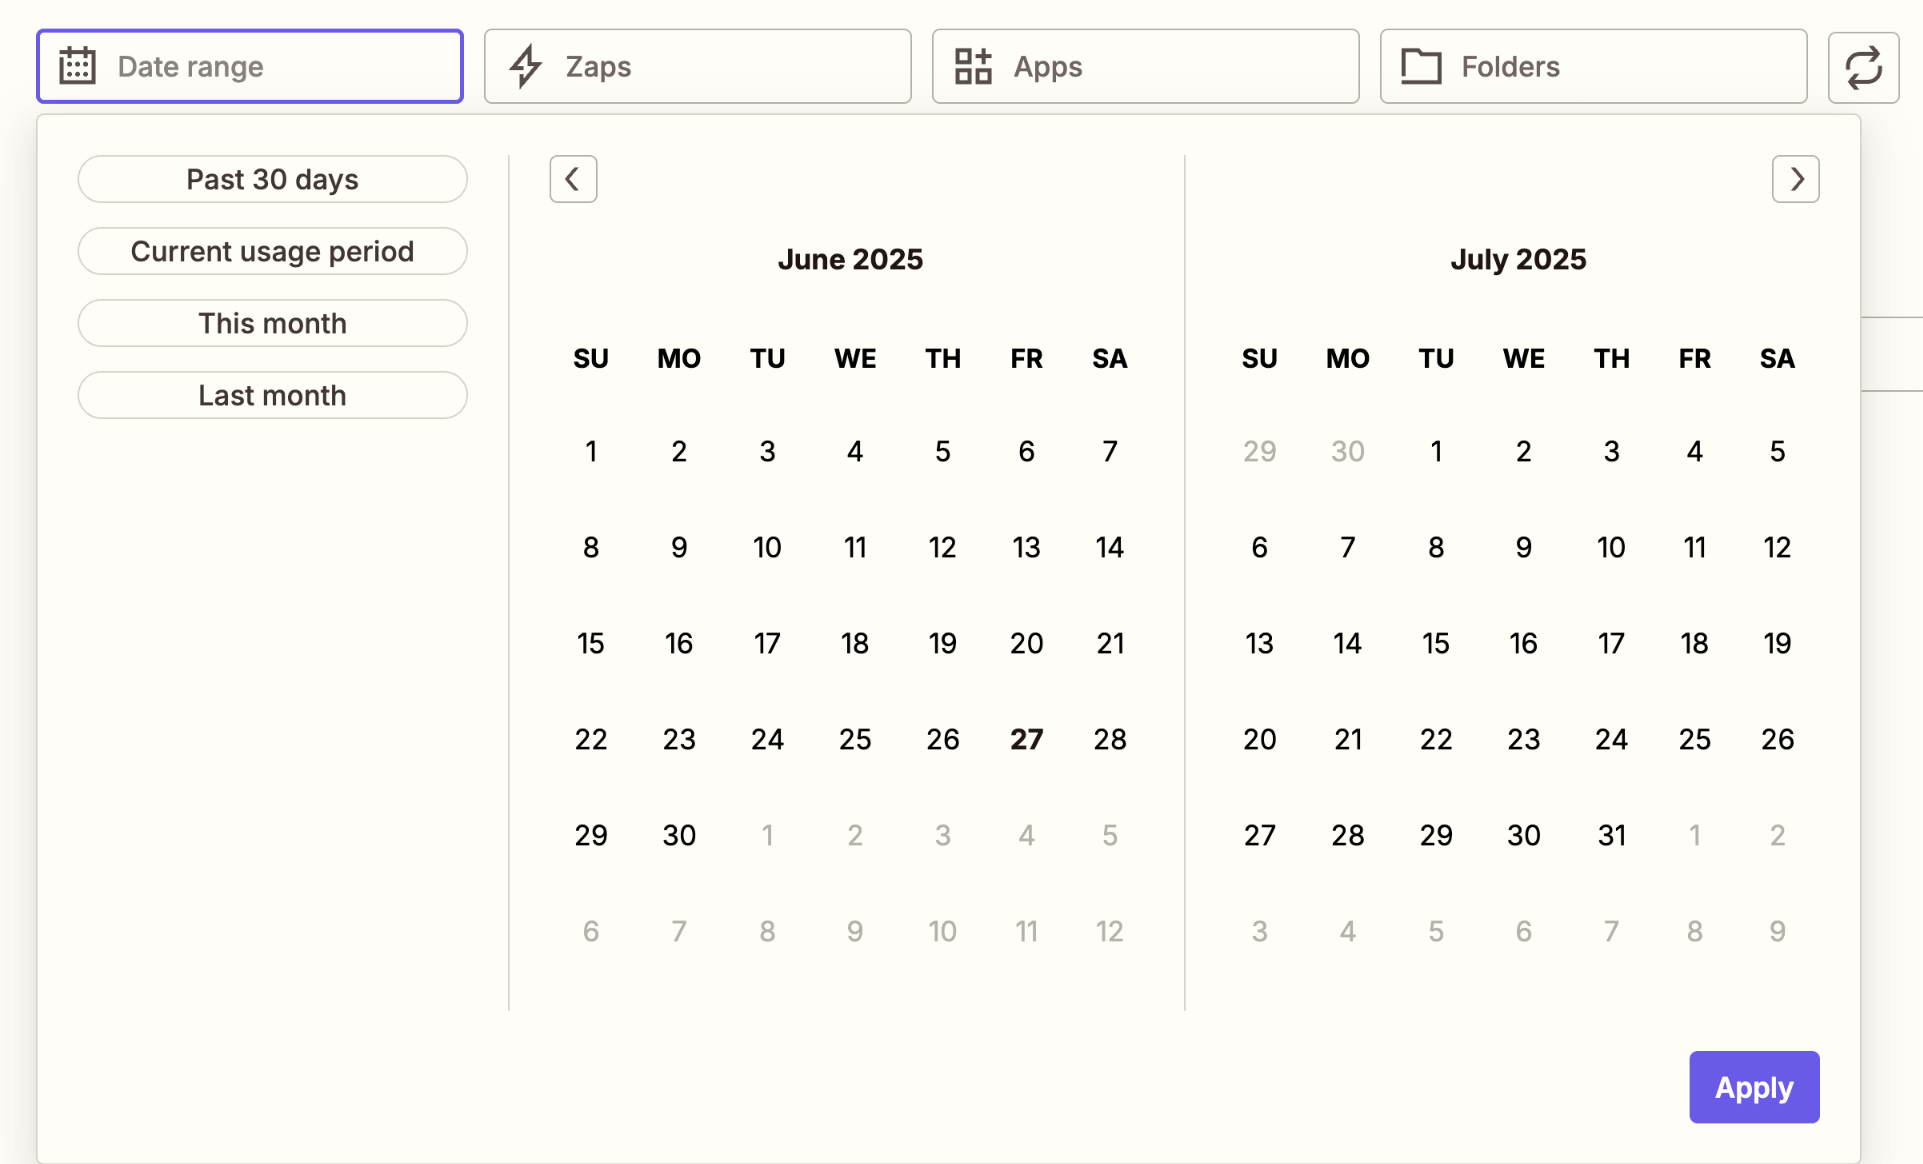Viewport: 1923px width, 1164px height.
Task: Open the Folders filter dropdown
Action: pos(1594,66)
